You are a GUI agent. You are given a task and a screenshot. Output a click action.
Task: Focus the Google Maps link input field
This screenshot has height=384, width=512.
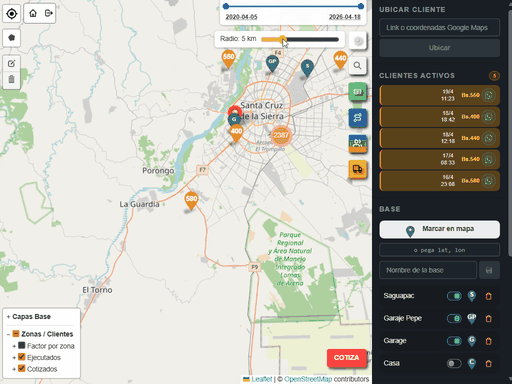point(439,28)
